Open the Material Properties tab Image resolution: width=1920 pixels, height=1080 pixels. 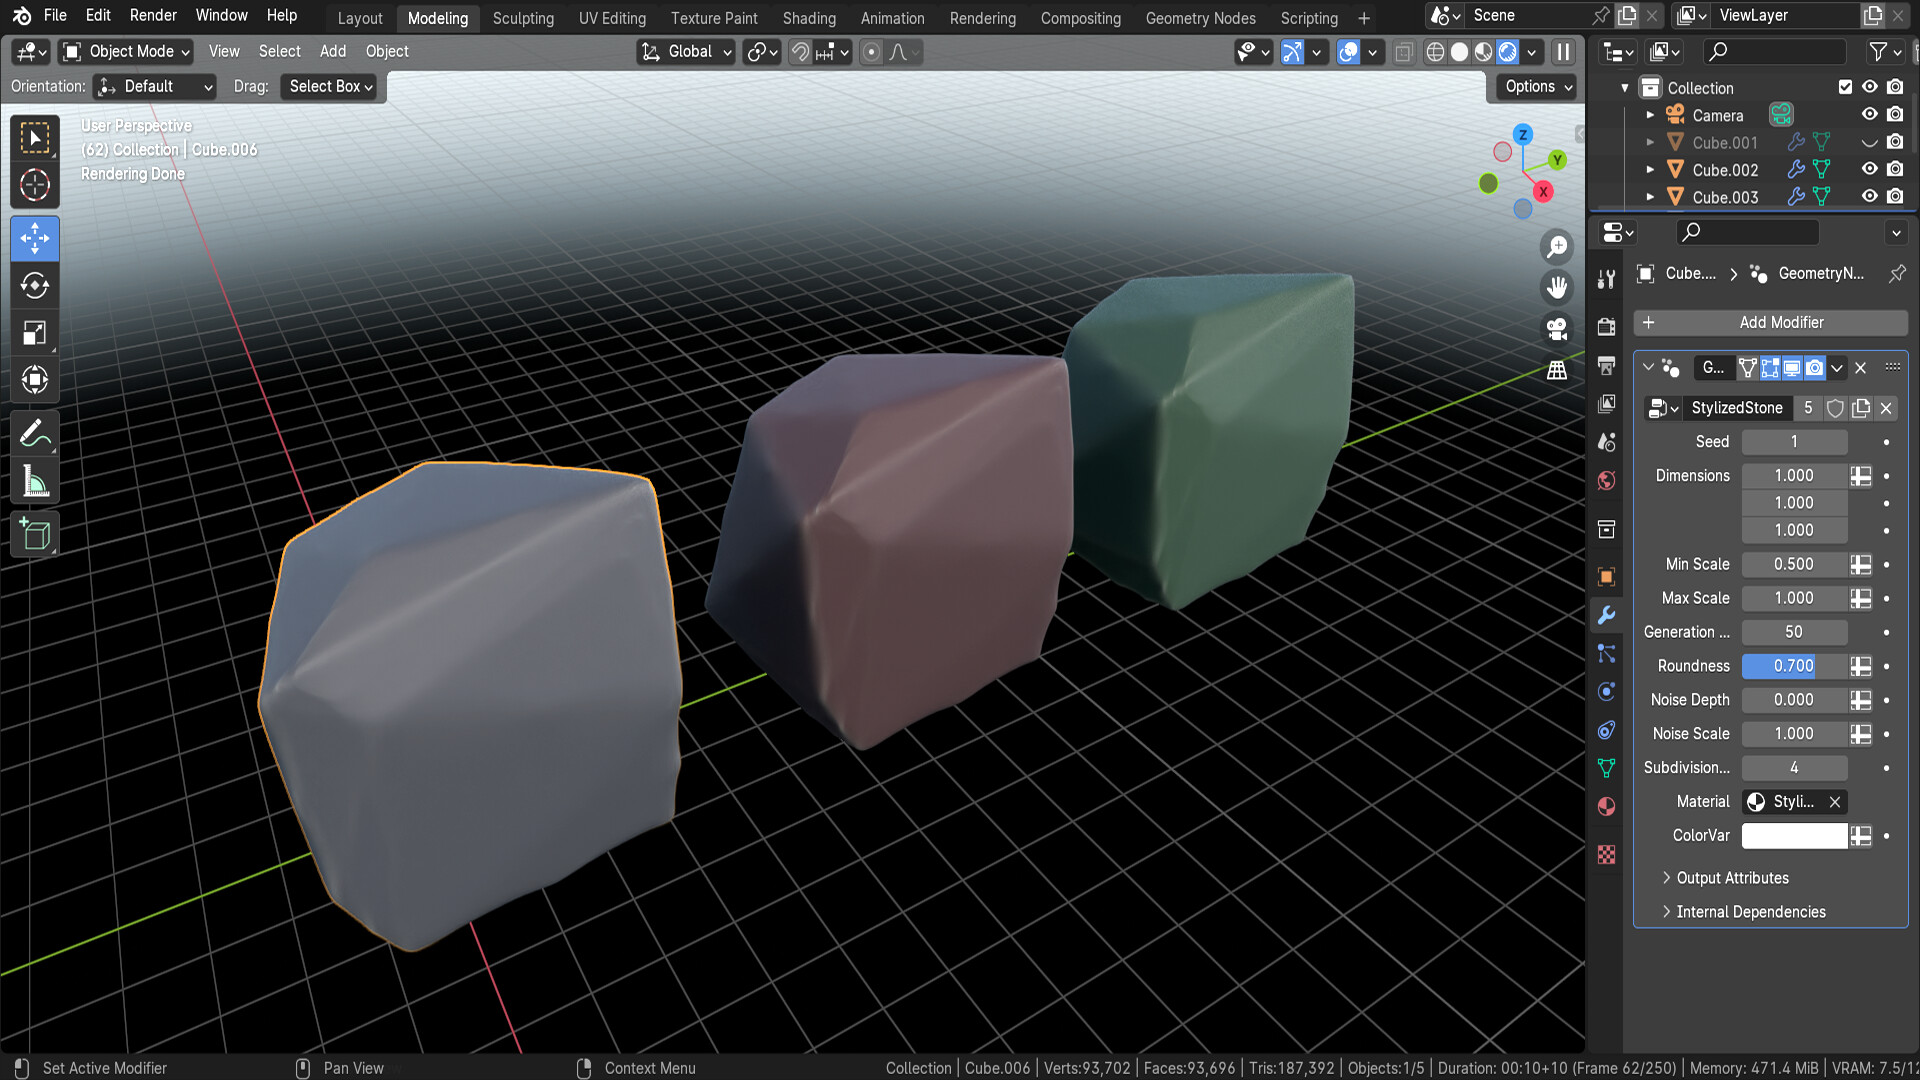[1606, 806]
